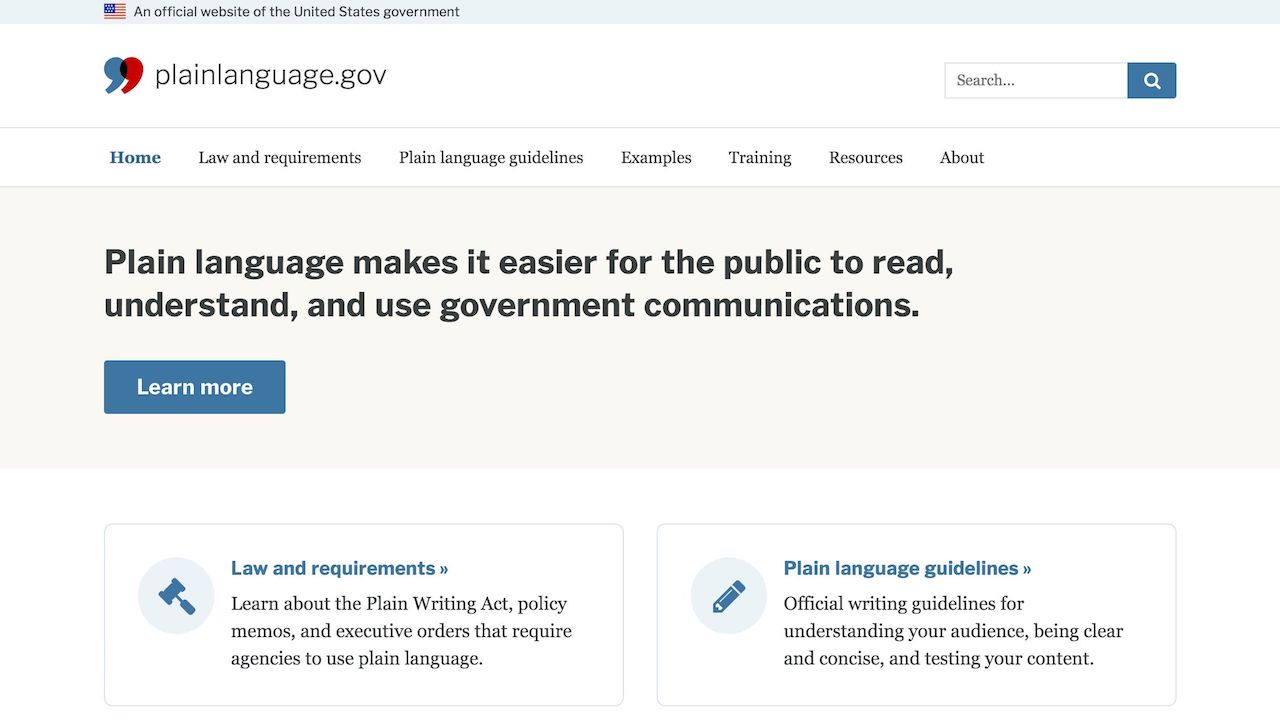Screen dimensions: 1280x720
Task: Click the red and blue quotation marks logo
Action: pos(124,76)
